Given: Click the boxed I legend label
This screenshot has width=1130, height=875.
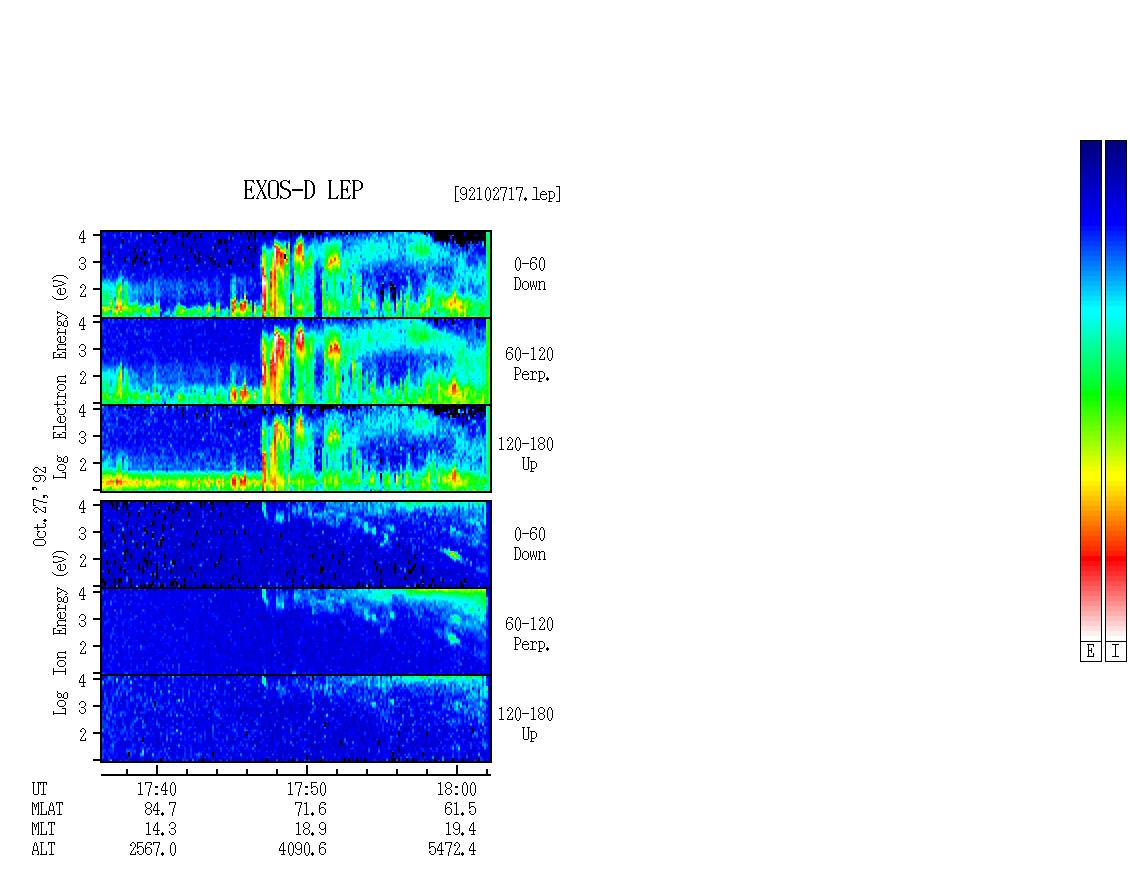Looking at the screenshot, I should [x=1116, y=652].
